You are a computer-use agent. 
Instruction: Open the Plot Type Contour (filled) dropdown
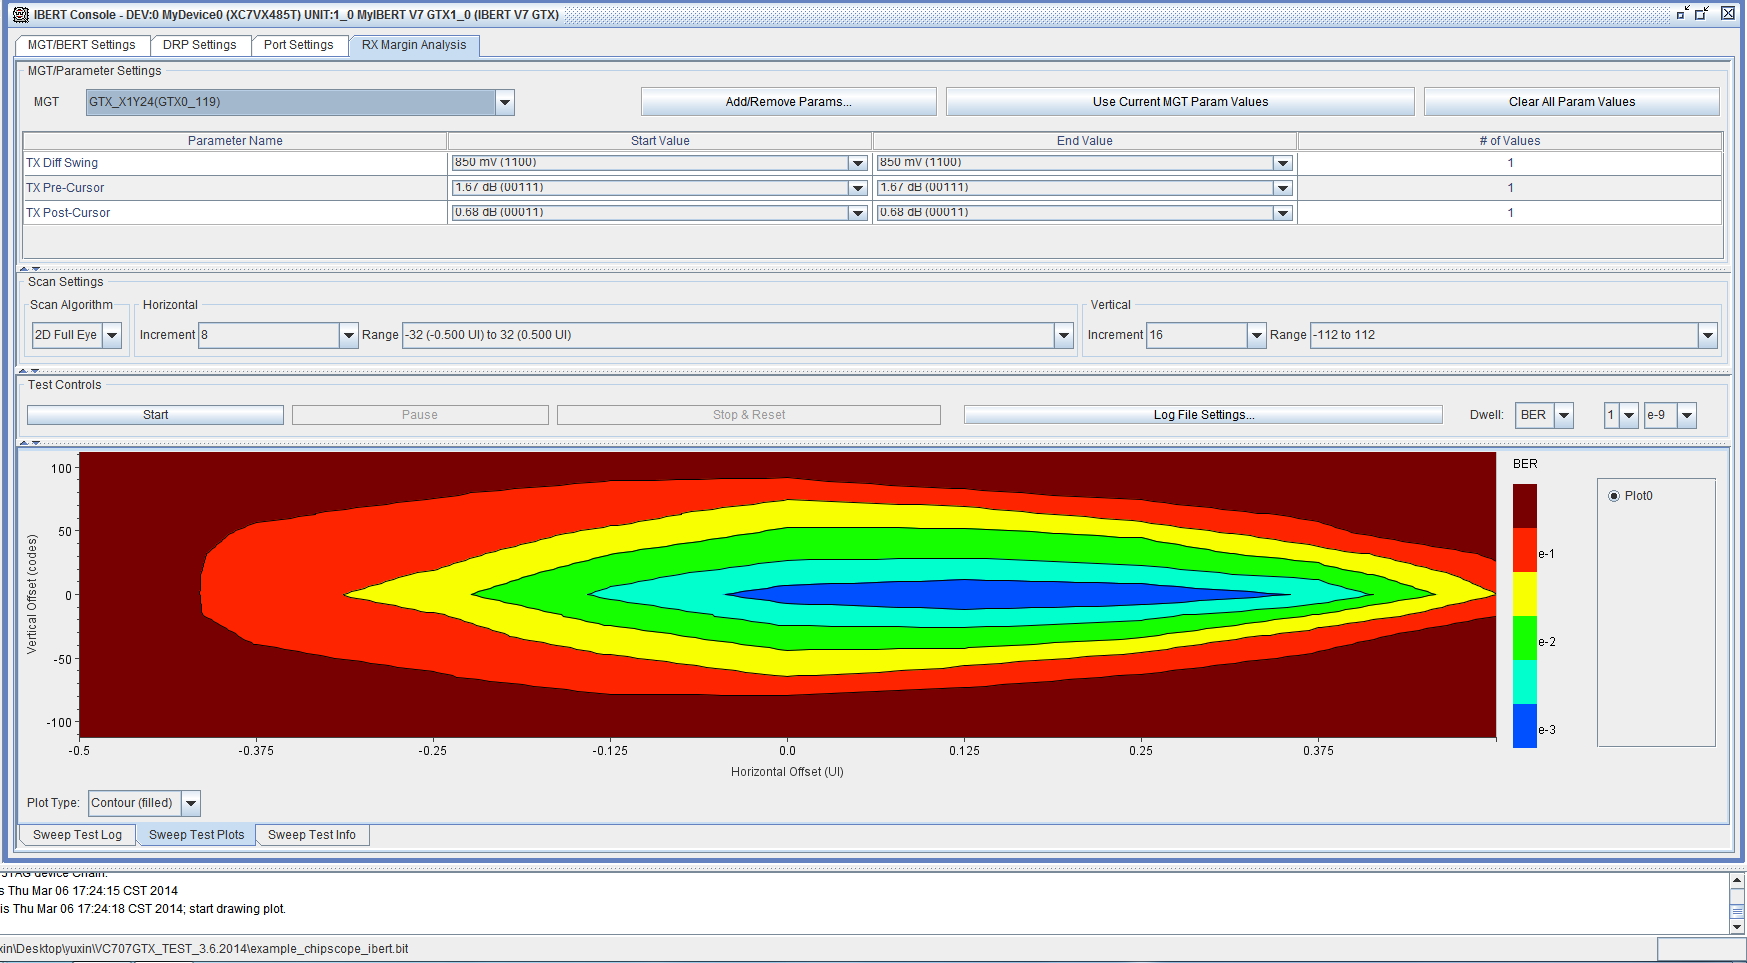click(191, 803)
